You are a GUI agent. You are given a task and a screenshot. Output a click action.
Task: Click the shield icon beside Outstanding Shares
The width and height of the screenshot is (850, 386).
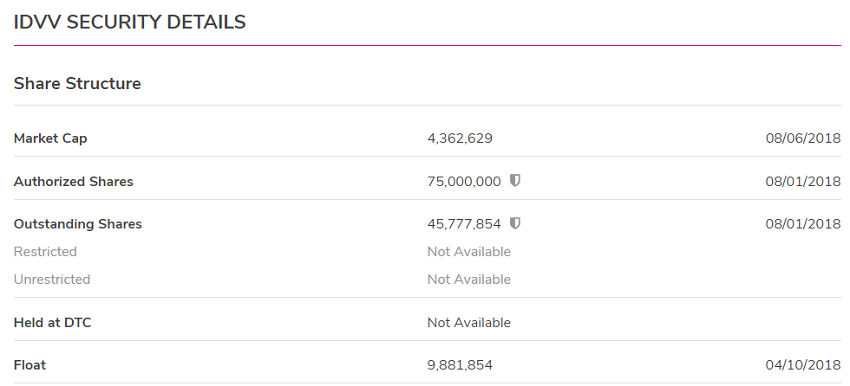pyautogui.click(x=515, y=223)
